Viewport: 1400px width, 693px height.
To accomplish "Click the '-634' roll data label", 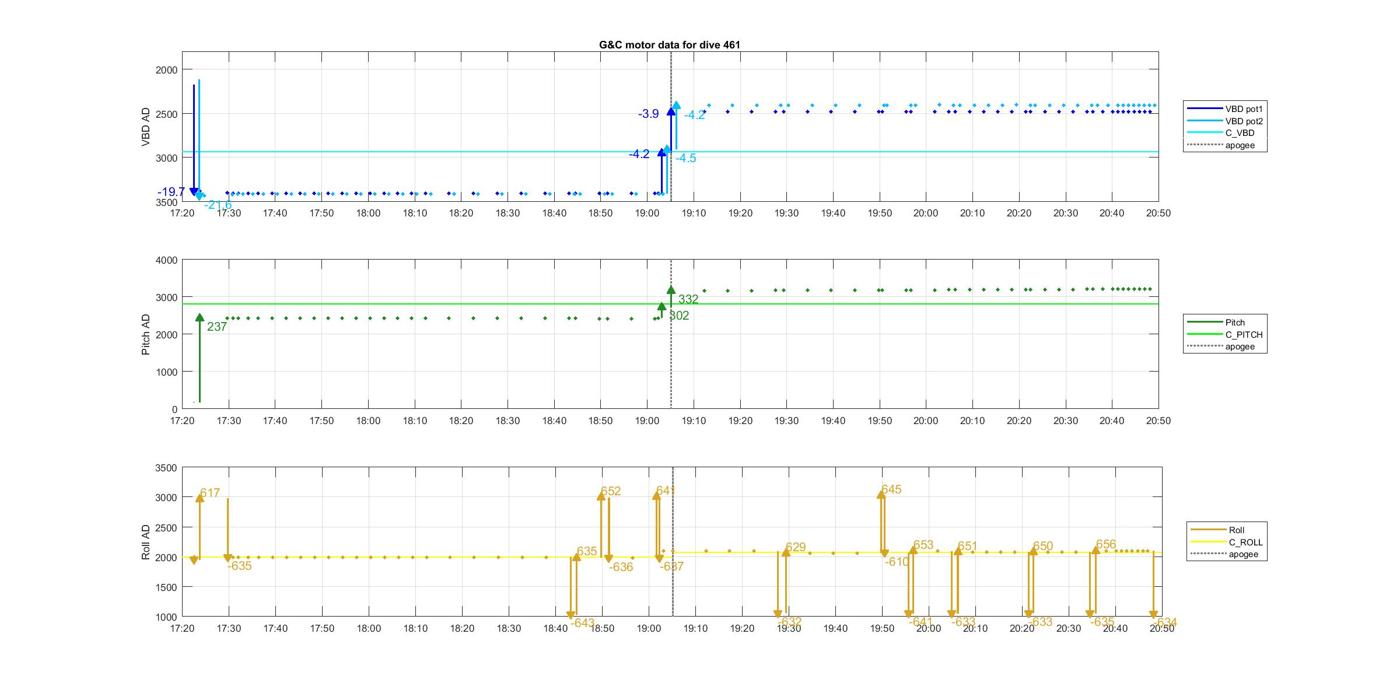I will (x=1164, y=622).
